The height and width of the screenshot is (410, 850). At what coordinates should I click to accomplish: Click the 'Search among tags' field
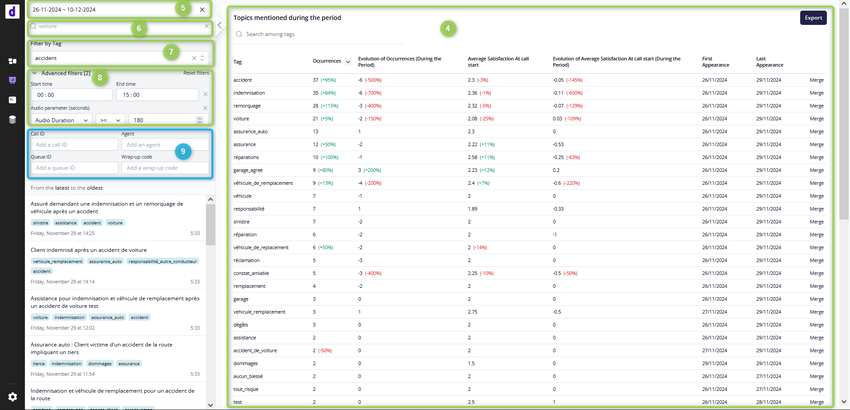pos(300,35)
